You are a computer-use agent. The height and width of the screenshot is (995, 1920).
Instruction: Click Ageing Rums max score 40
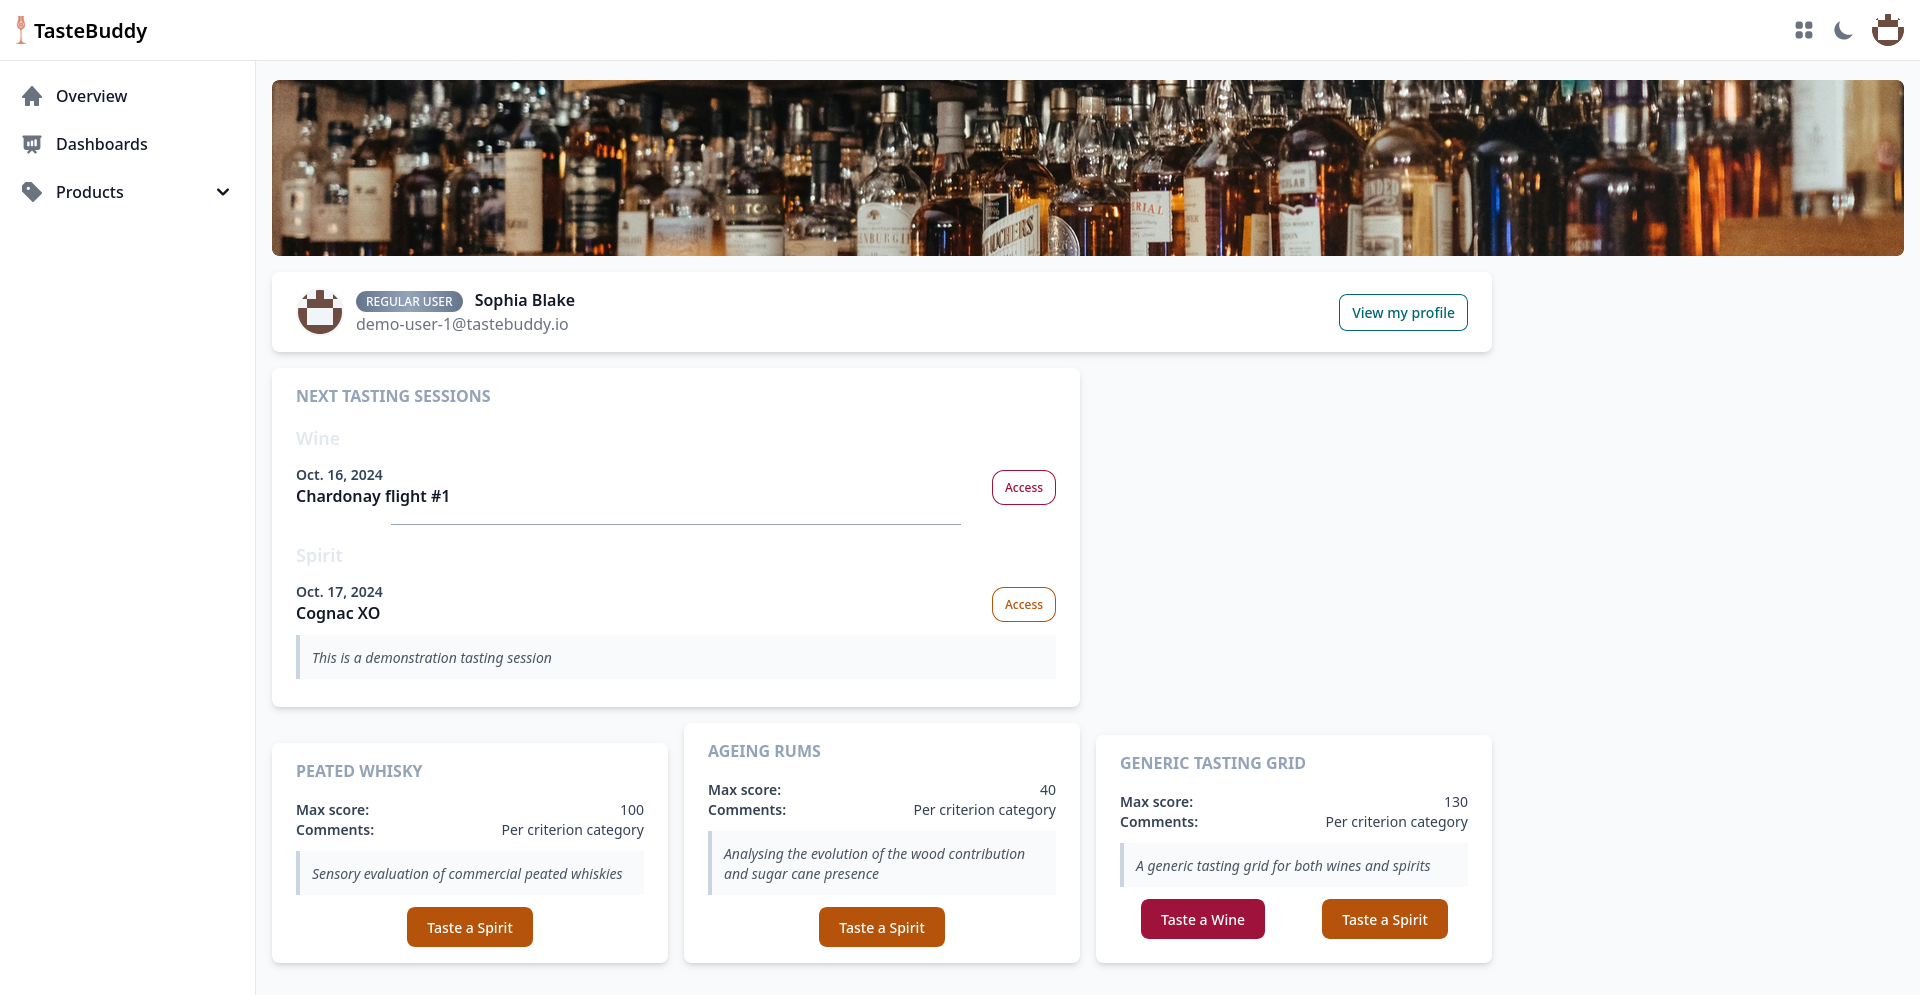coord(1047,790)
